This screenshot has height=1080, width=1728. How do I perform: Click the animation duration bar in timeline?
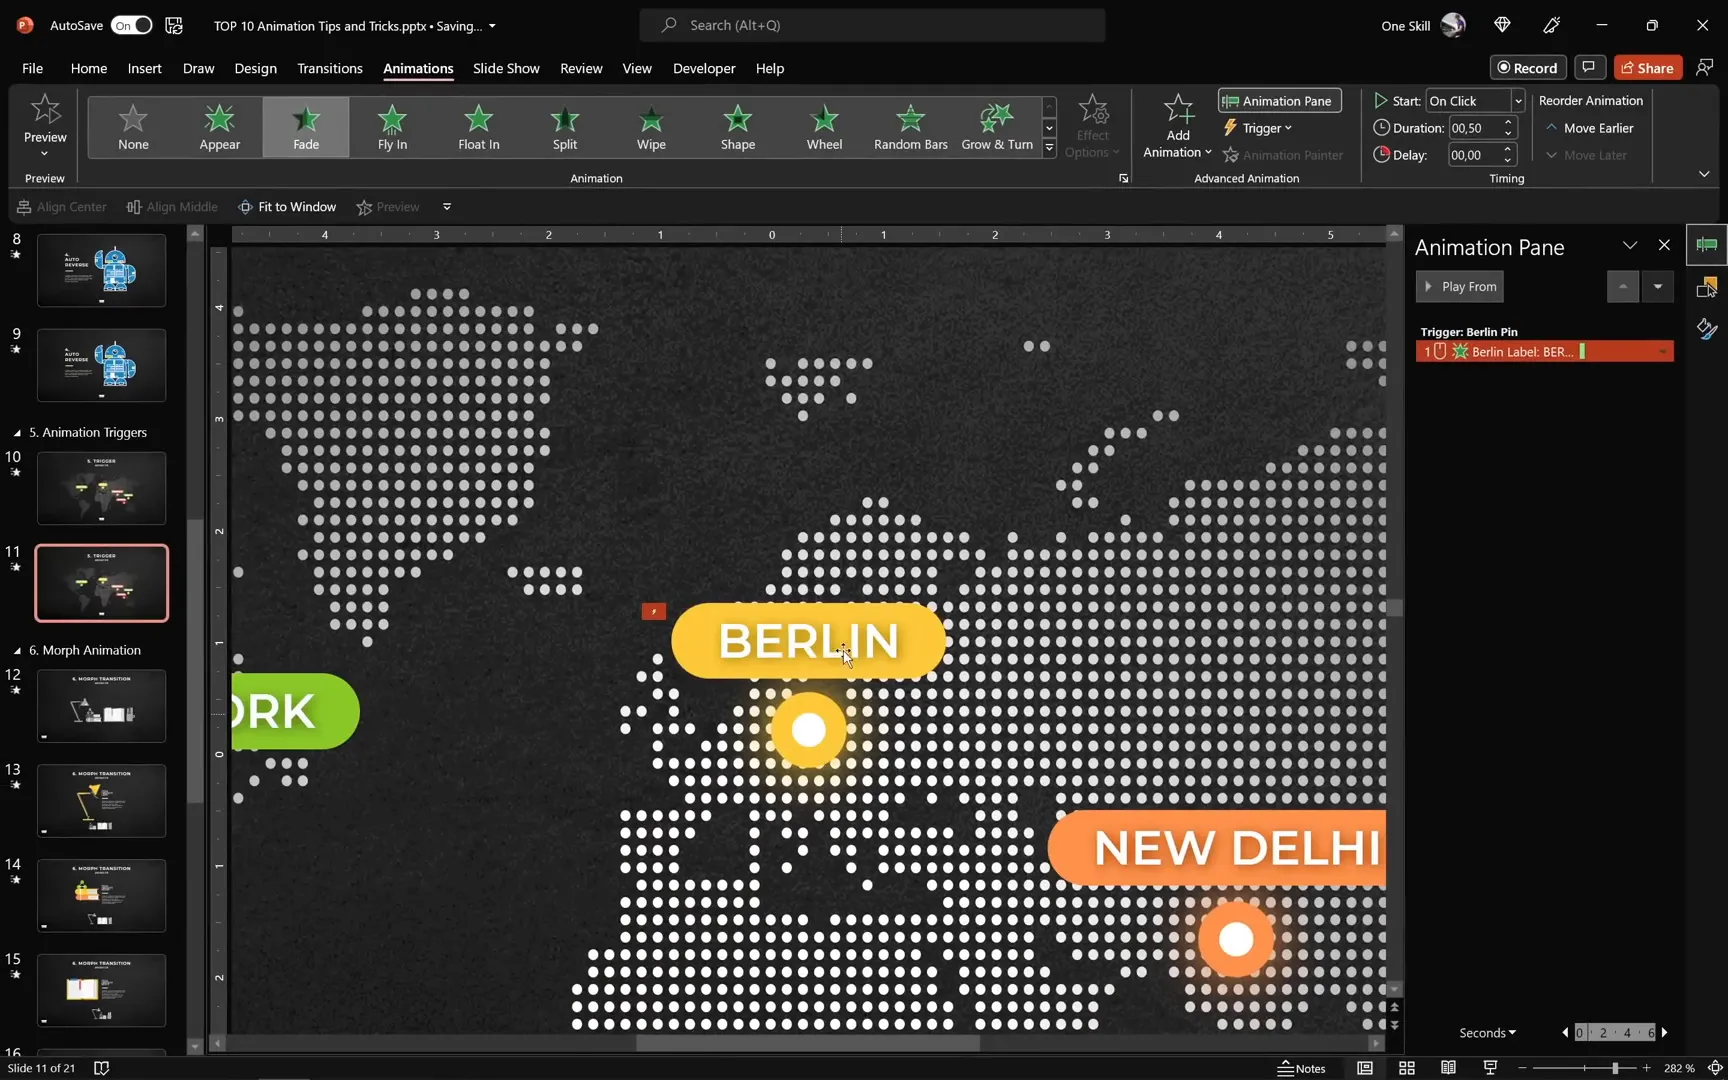point(1582,351)
